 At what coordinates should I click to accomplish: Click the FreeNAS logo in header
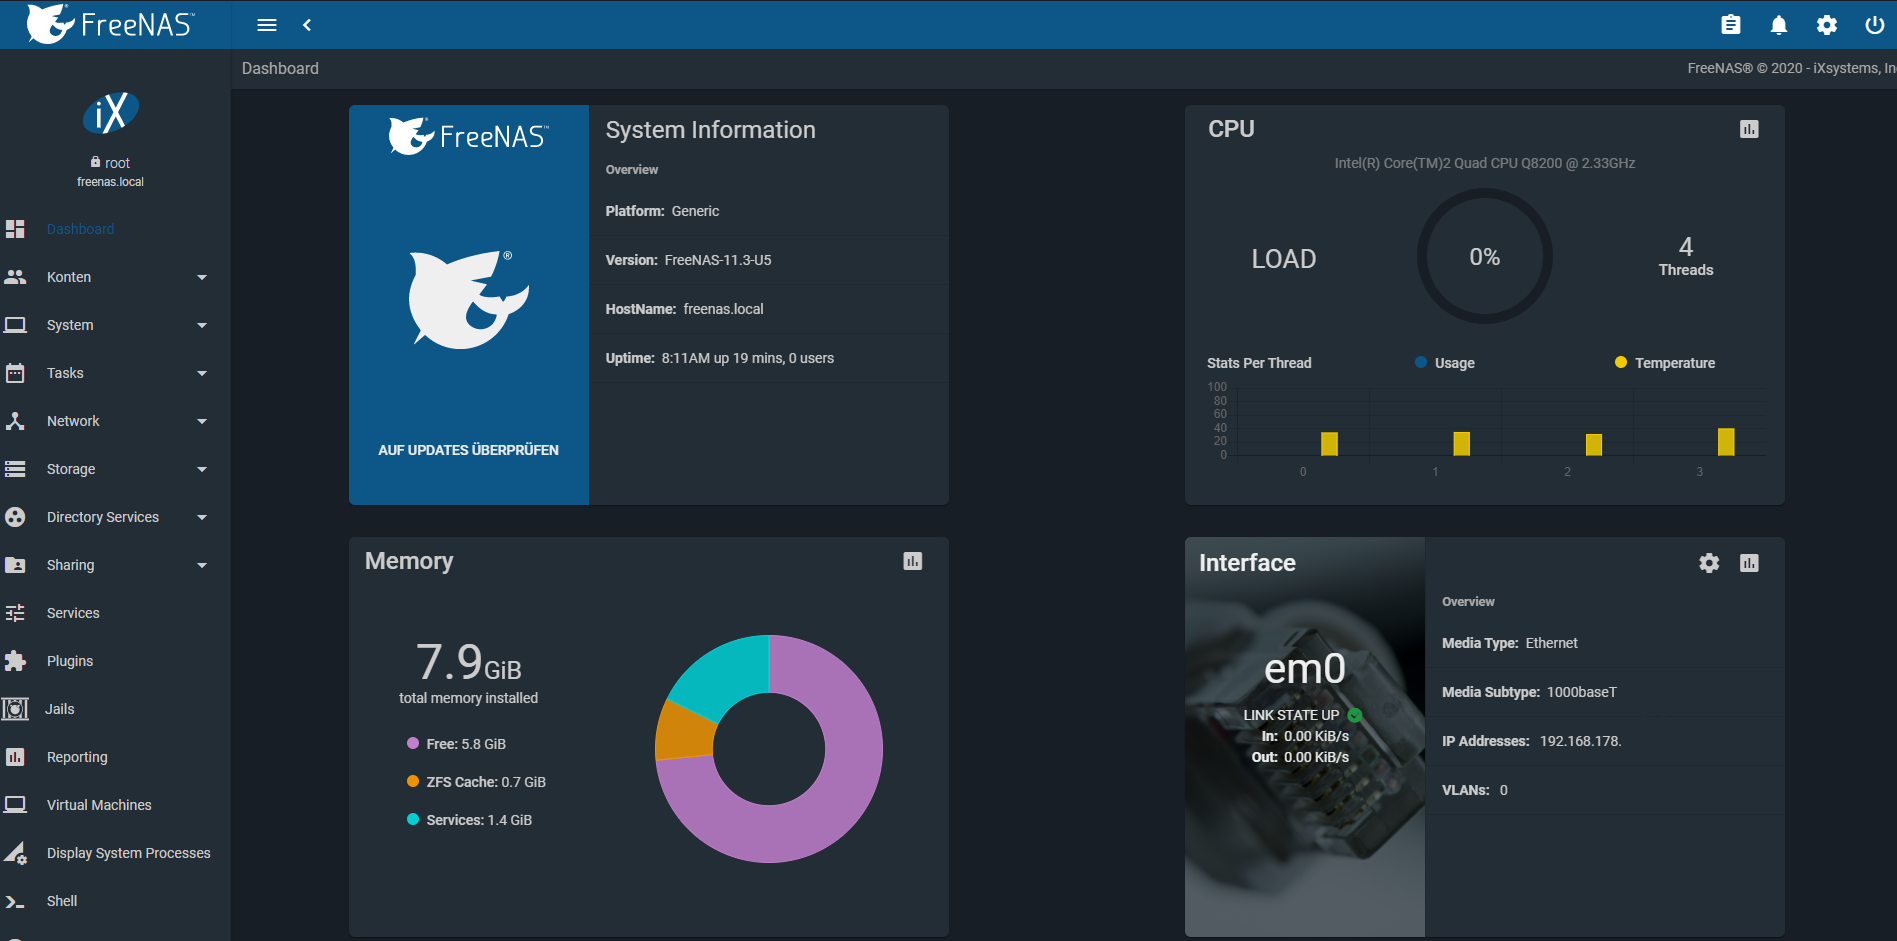pyautogui.click(x=110, y=24)
